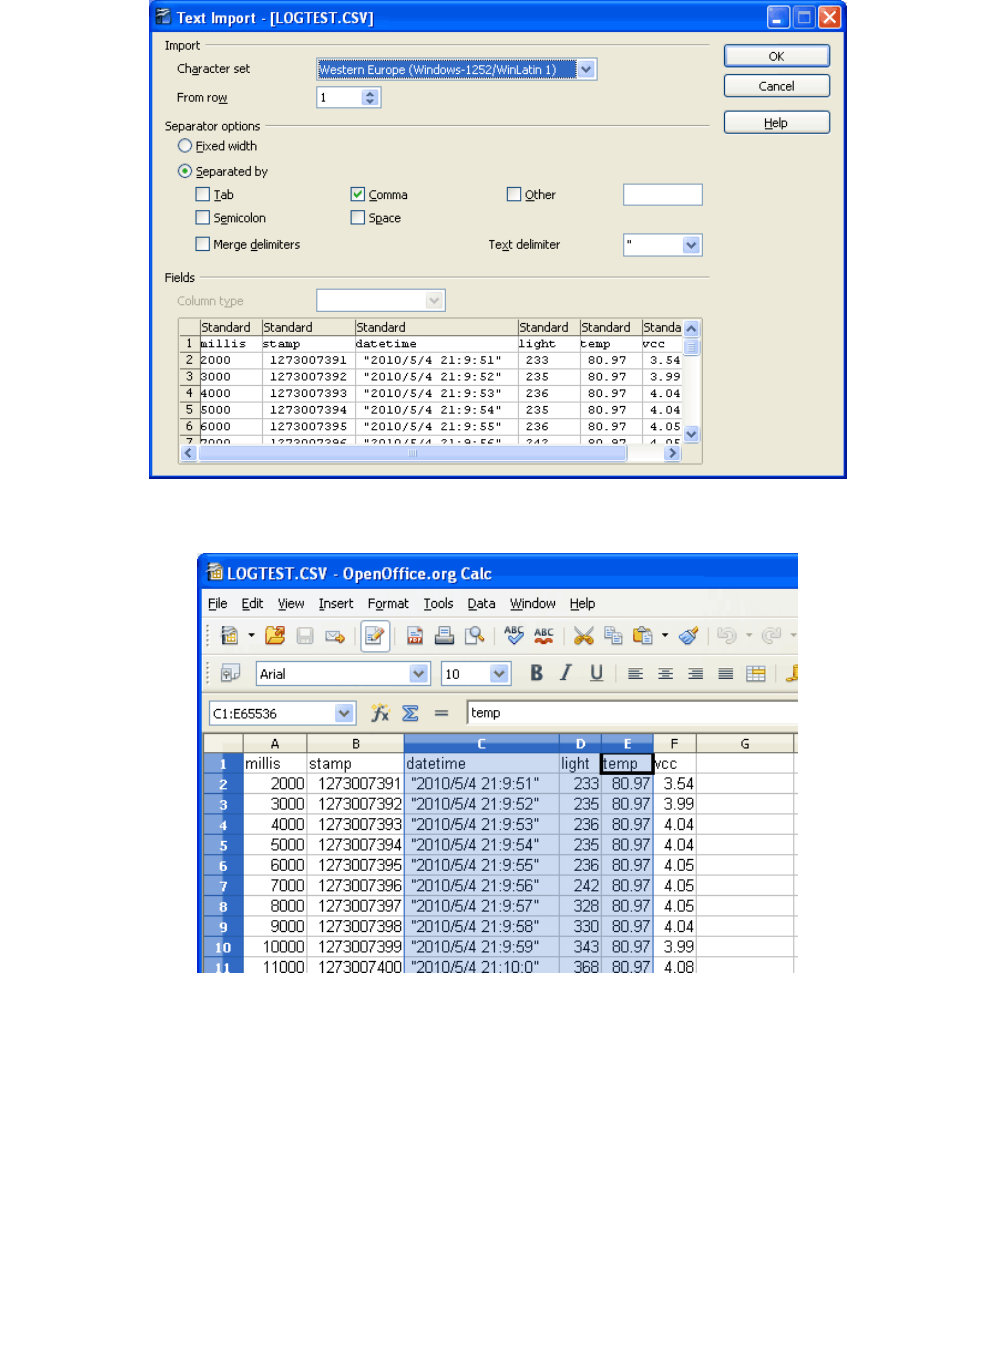
Task: Toggle the Edit File mode icon
Action: [376, 636]
